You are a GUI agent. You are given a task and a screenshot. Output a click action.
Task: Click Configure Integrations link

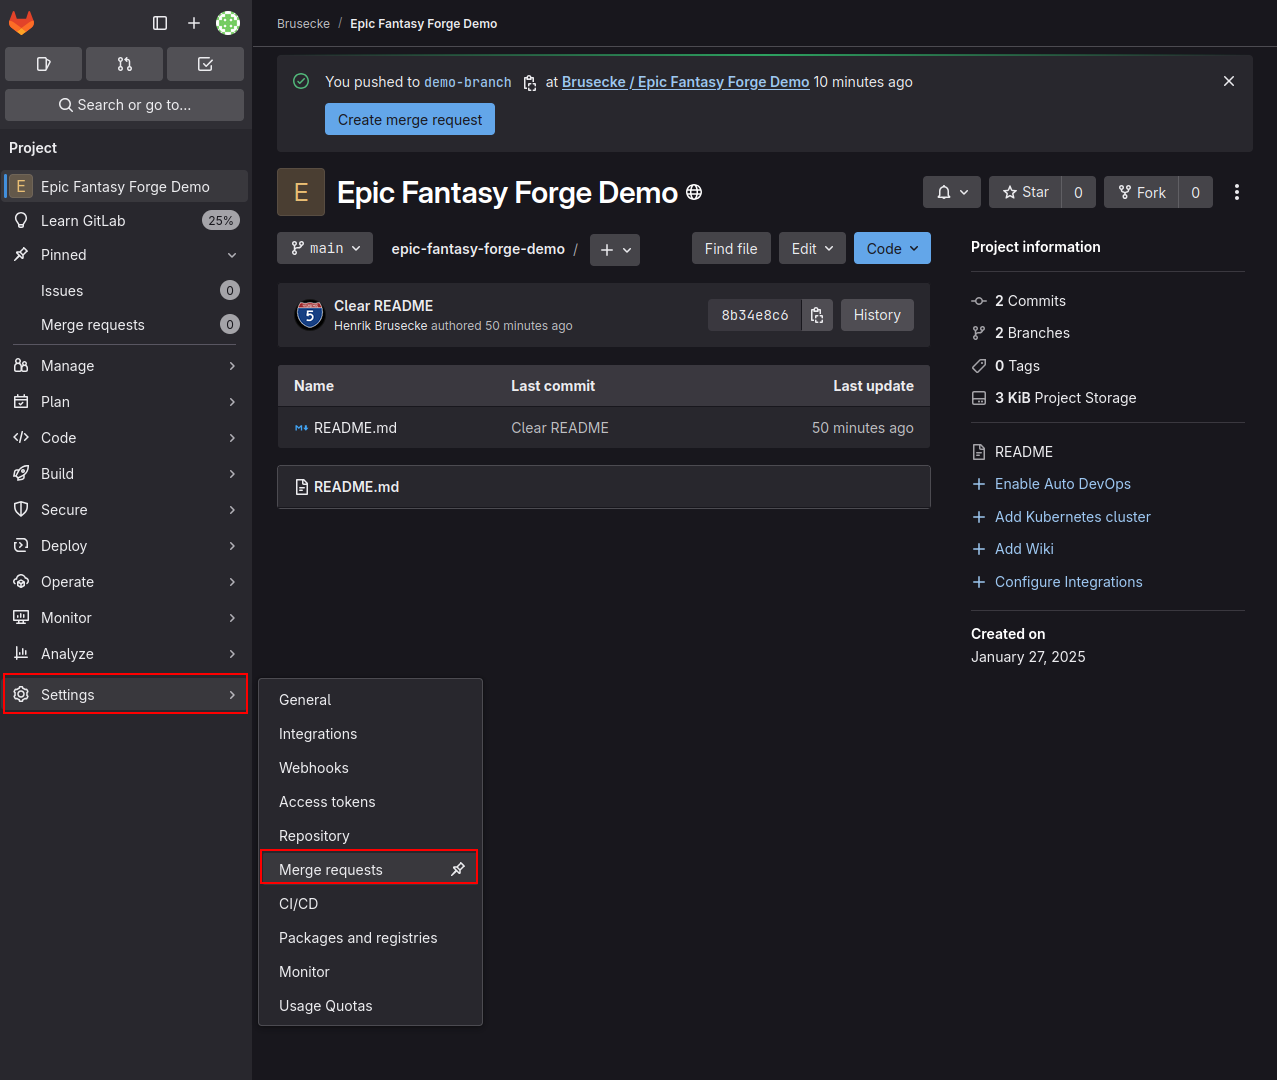point(1068,582)
